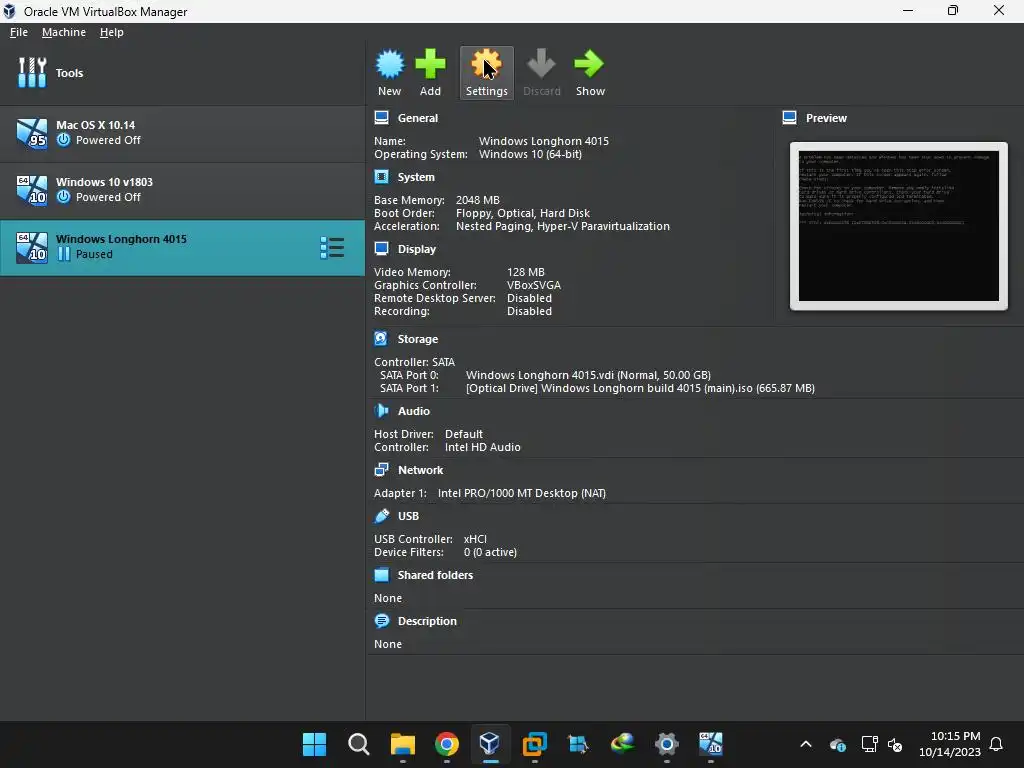Click the VM preview thumbnail screen
Image resolution: width=1024 pixels, height=768 pixels.
click(899, 226)
